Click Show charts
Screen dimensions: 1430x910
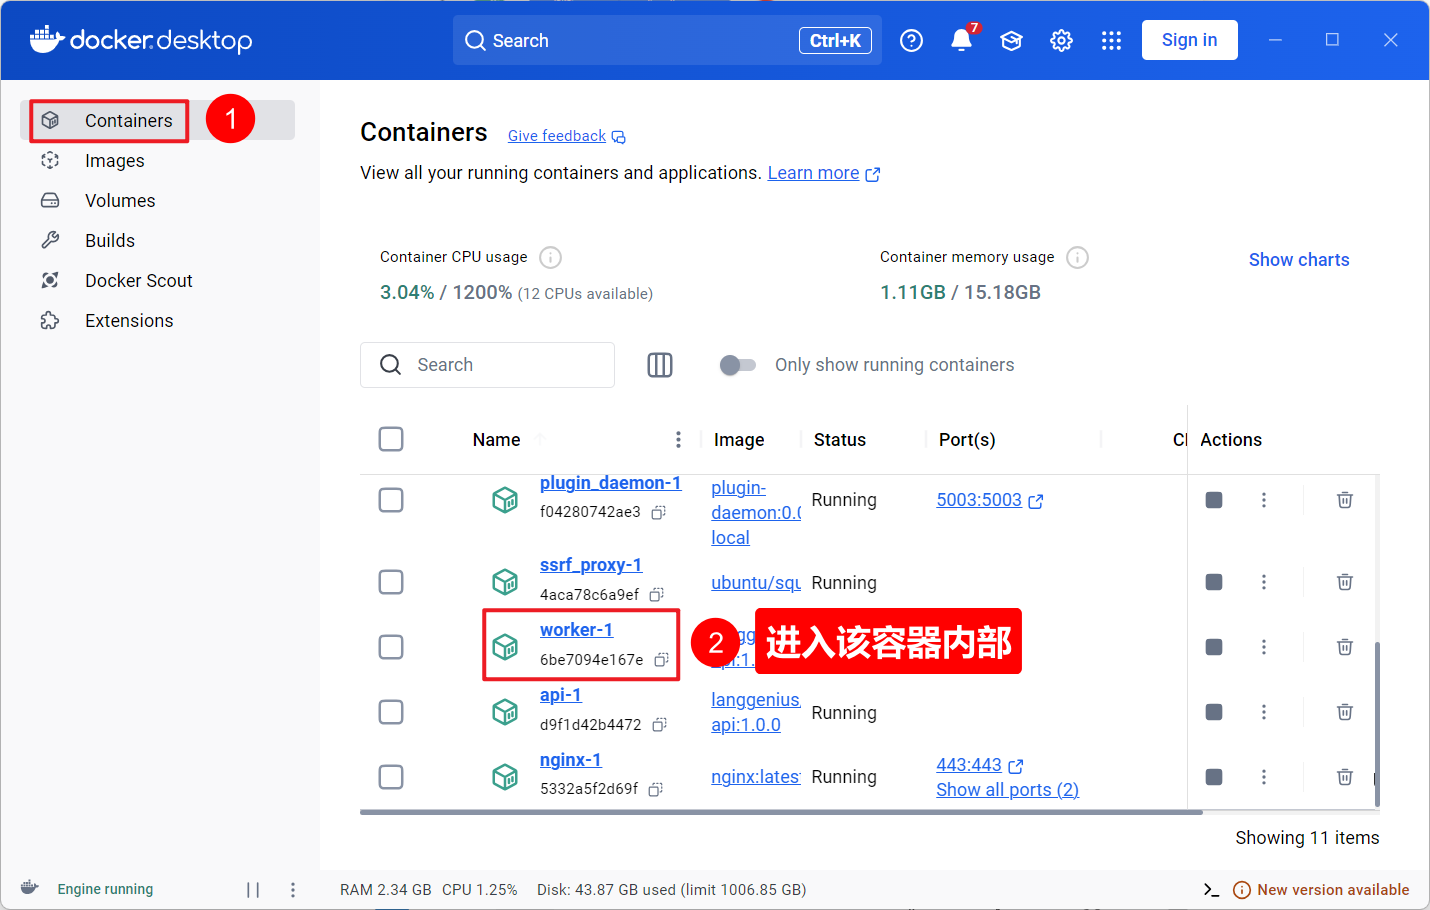[x=1299, y=260]
